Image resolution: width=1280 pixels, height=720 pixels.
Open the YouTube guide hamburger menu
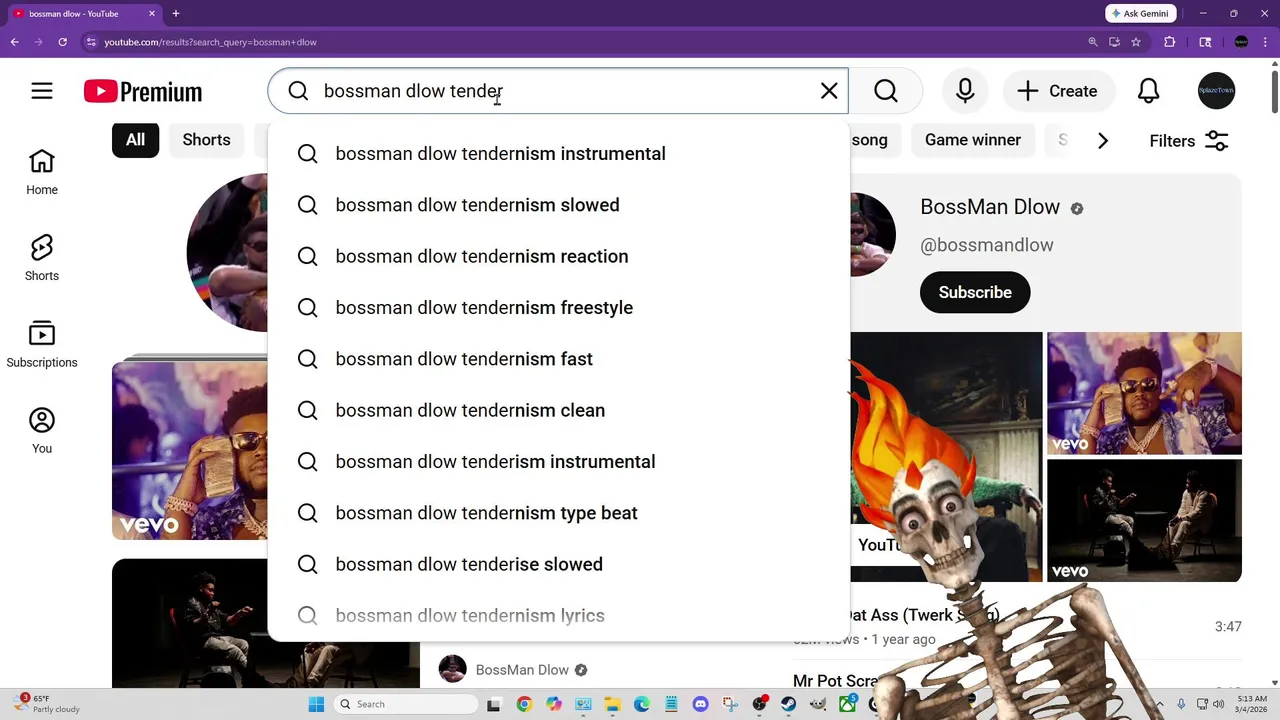coord(42,91)
